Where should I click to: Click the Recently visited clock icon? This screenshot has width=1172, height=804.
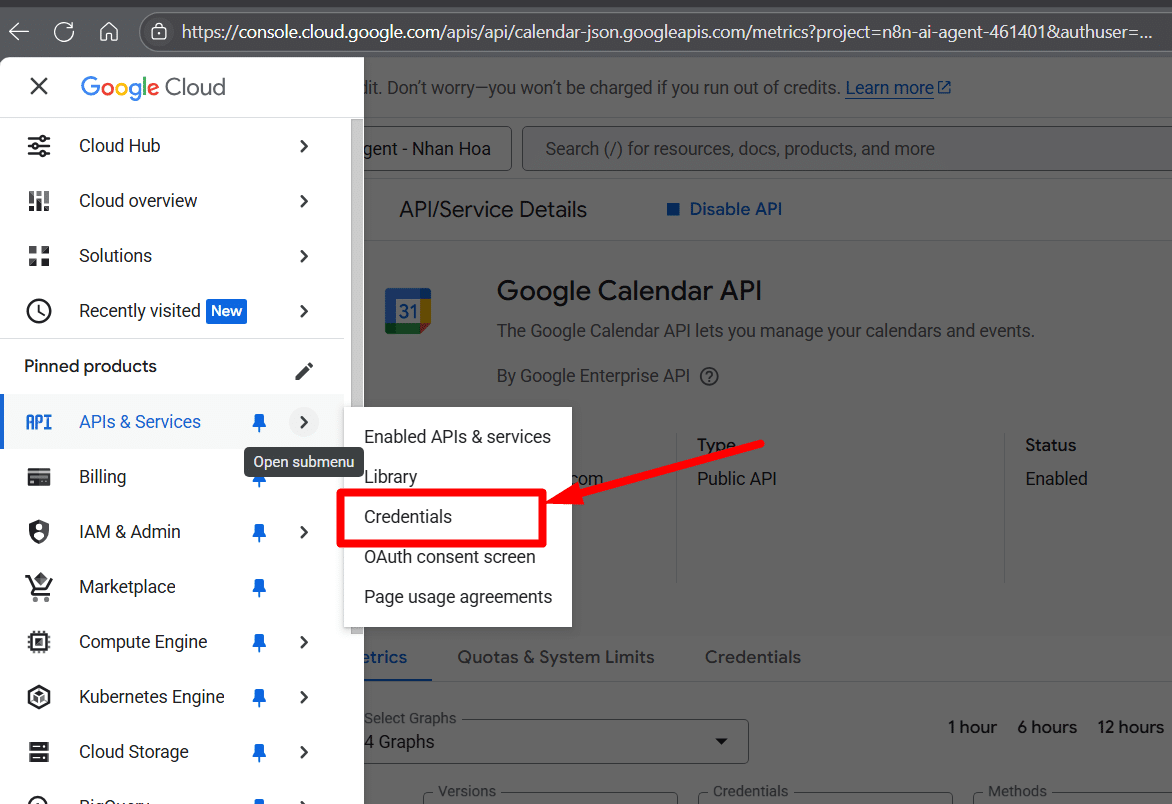point(39,311)
